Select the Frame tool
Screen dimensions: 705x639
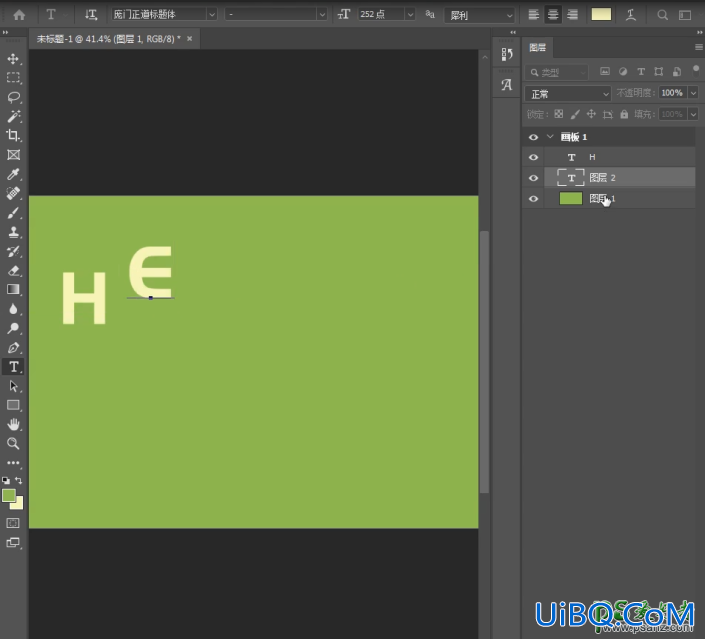pos(13,155)
